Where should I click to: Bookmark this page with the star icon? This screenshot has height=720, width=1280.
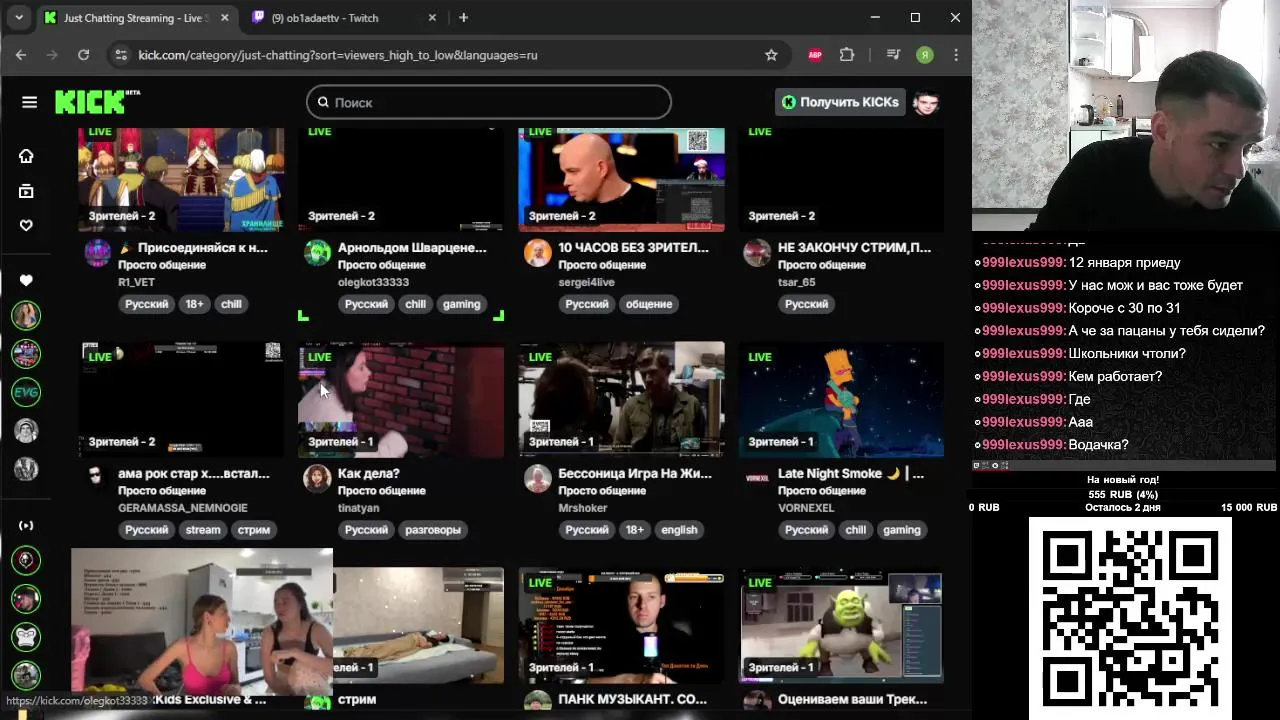tap(771, 55)
